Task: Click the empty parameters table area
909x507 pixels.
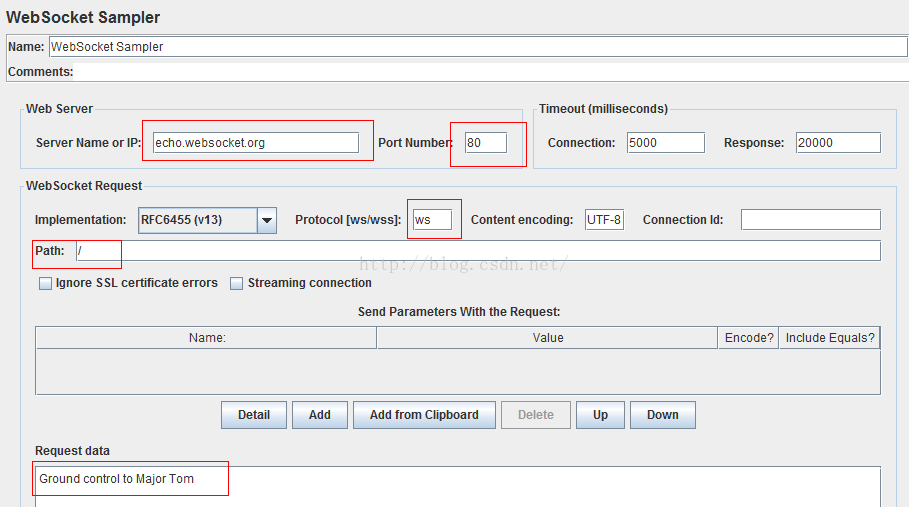Action: point(458,371)
